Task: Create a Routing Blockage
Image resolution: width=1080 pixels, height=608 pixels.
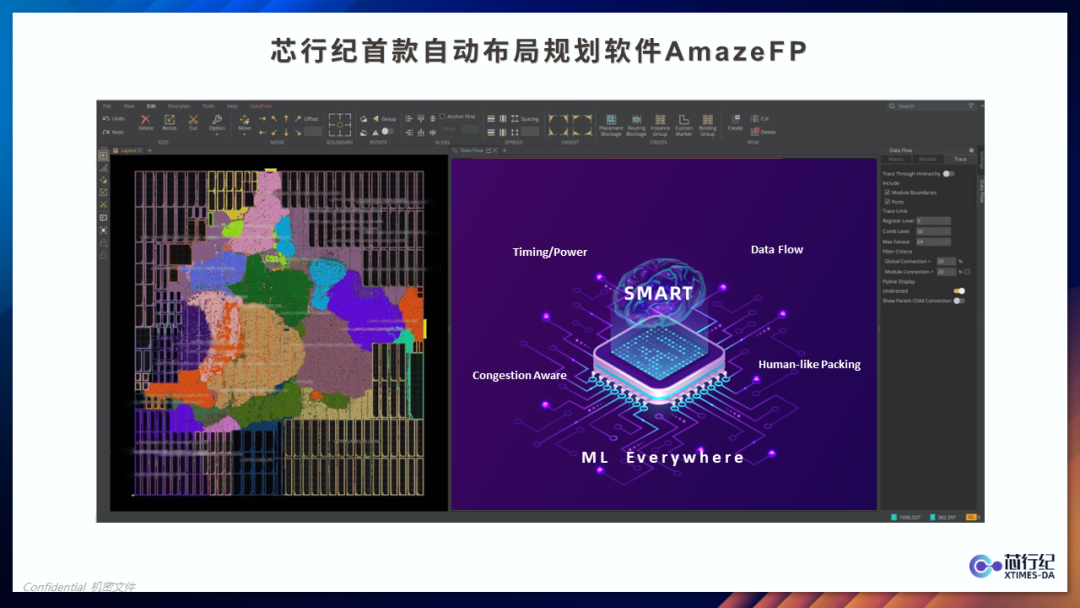Action: coord(636,125)
